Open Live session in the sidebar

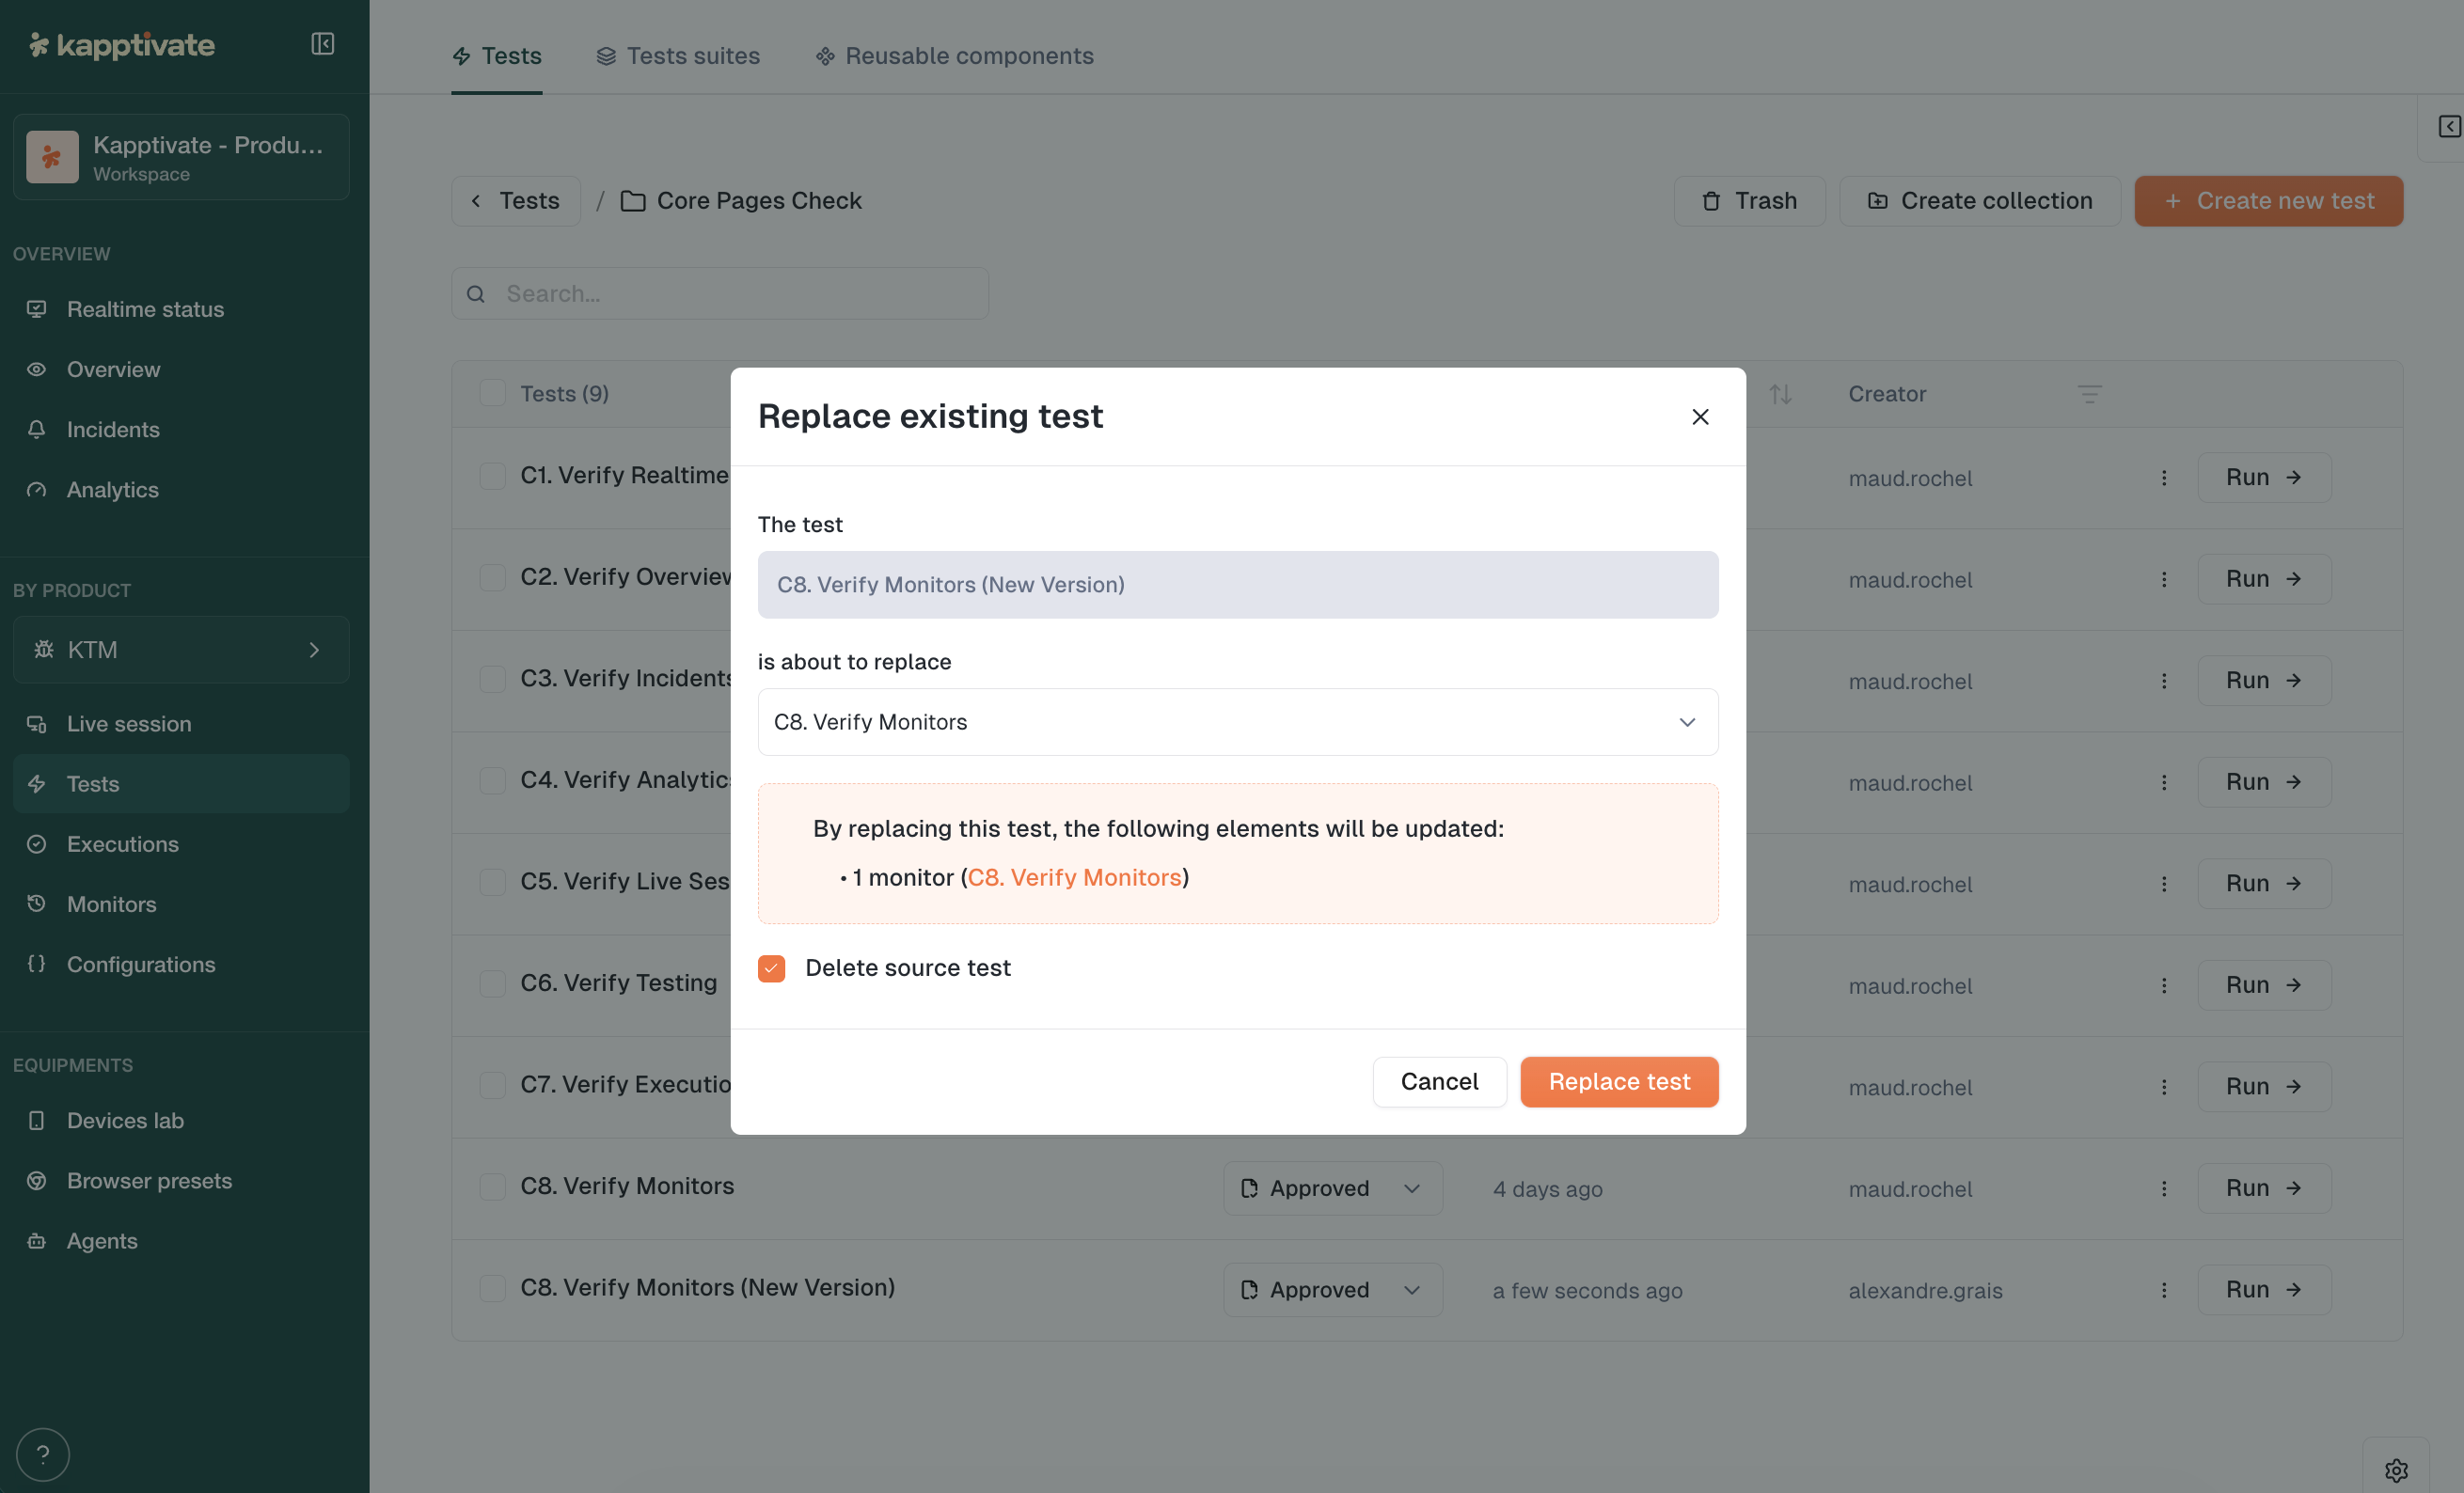181,724
